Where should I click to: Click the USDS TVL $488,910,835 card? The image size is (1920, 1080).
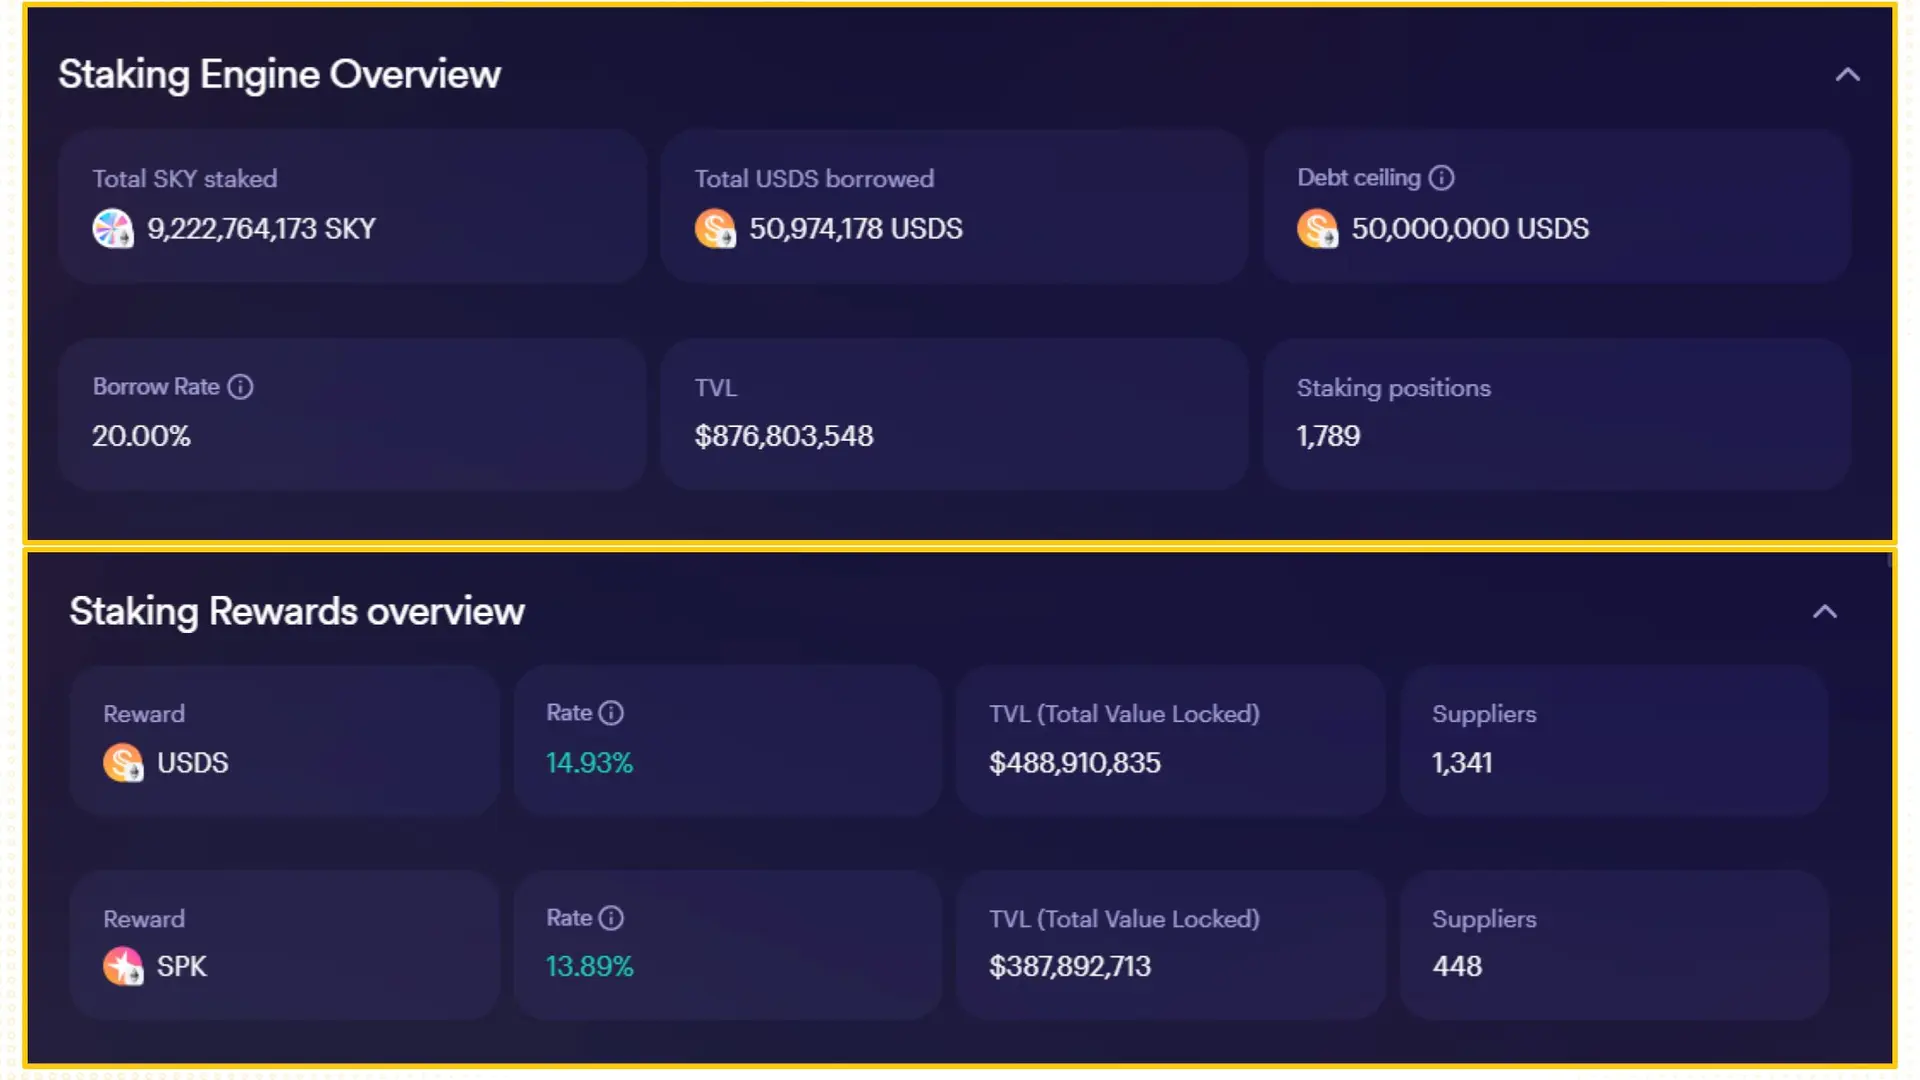click(1170, 741)
